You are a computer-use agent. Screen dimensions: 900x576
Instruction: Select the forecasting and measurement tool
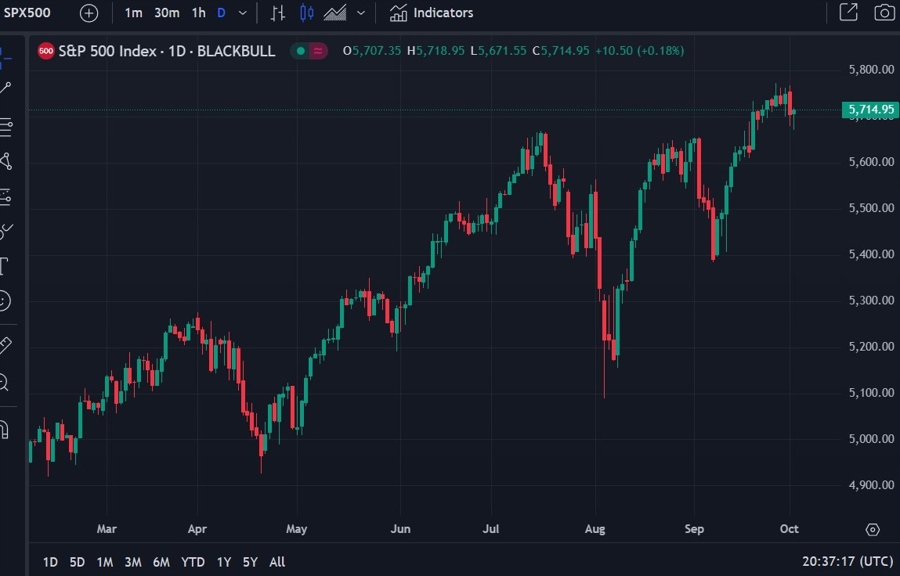[x=6, y=197]
